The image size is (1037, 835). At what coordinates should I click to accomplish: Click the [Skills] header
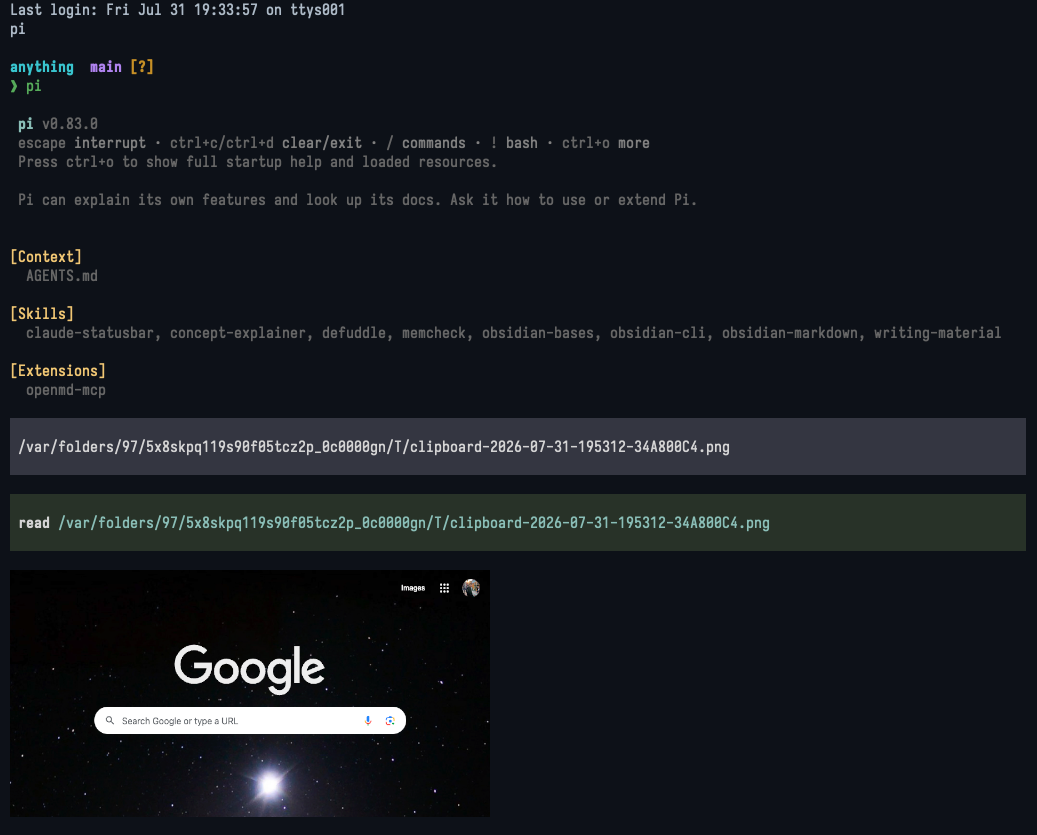(42, 313)
